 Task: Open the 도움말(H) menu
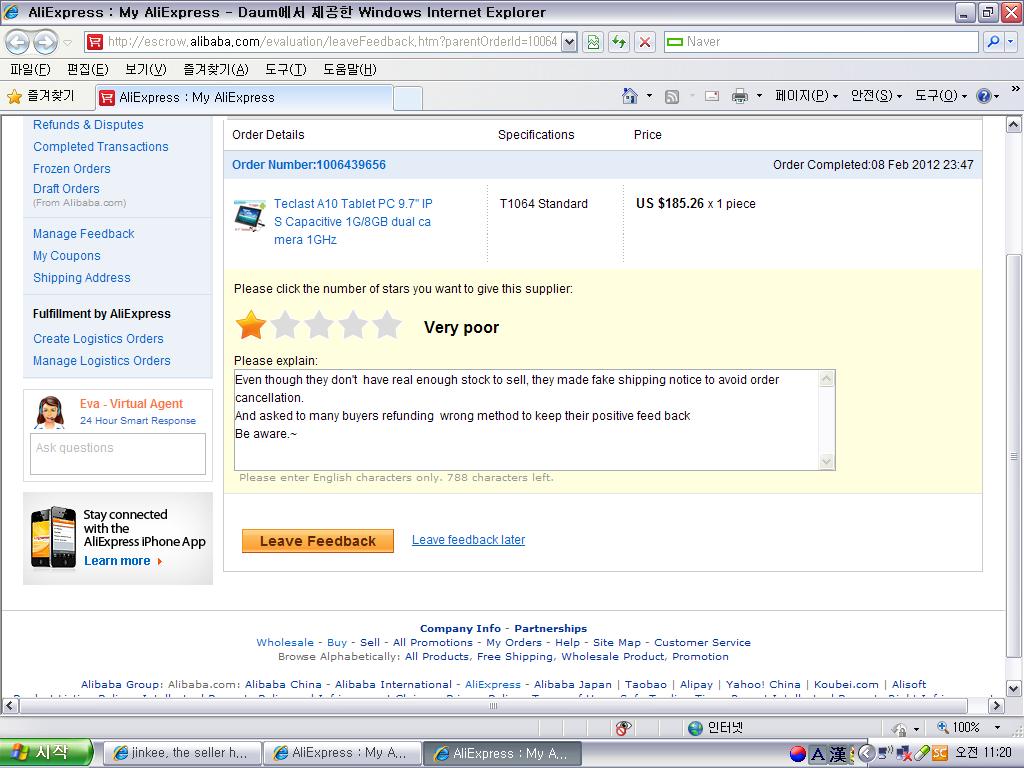(x=349, y=69)
